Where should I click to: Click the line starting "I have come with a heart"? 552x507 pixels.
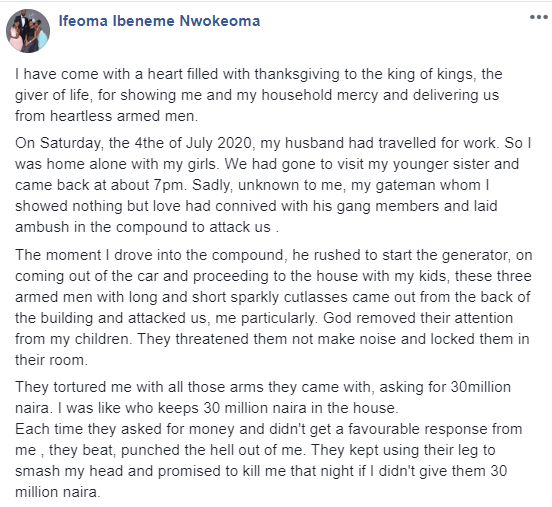coord(258,74)
